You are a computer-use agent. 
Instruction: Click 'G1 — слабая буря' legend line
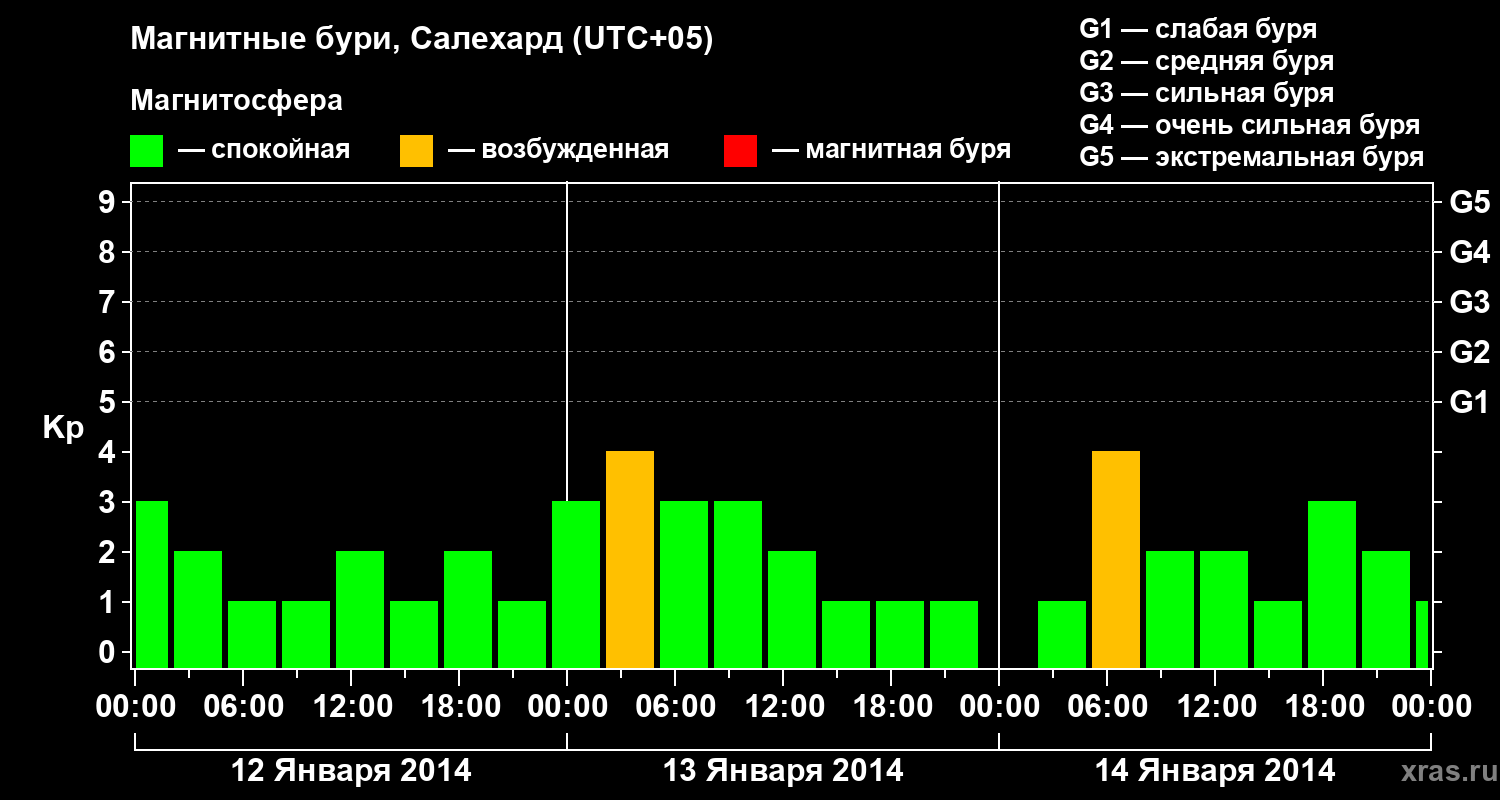point(1198,29)
